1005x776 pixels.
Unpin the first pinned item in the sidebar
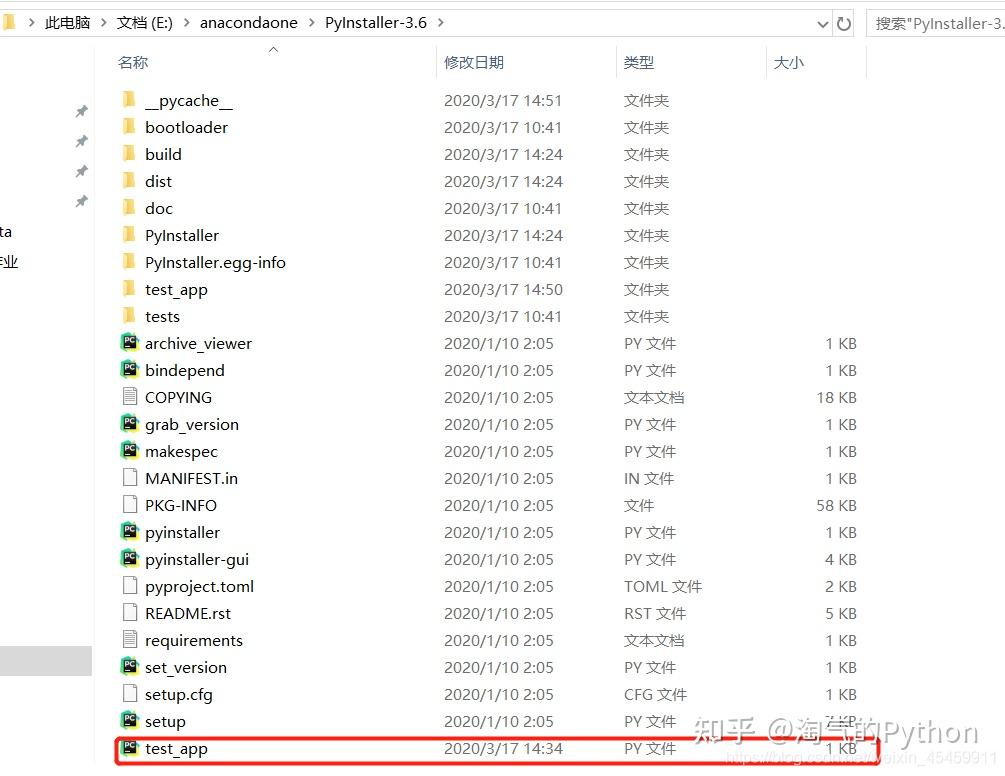[81, 111]
